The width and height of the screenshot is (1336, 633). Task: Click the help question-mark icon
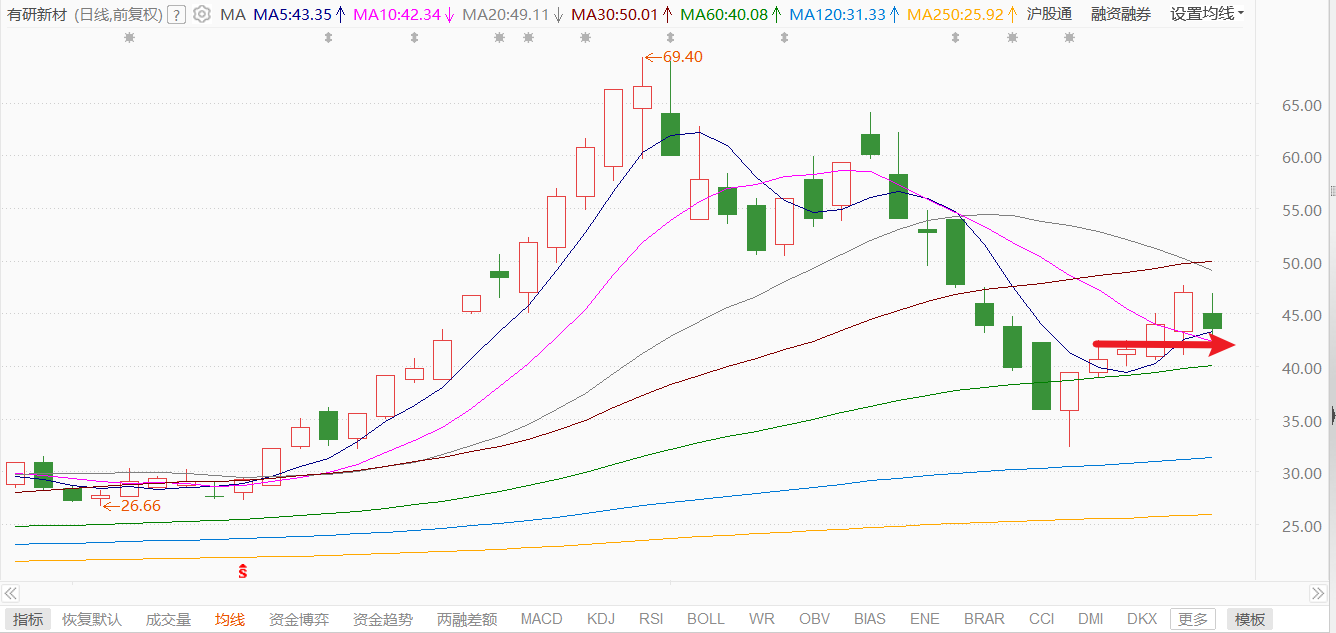176,14
